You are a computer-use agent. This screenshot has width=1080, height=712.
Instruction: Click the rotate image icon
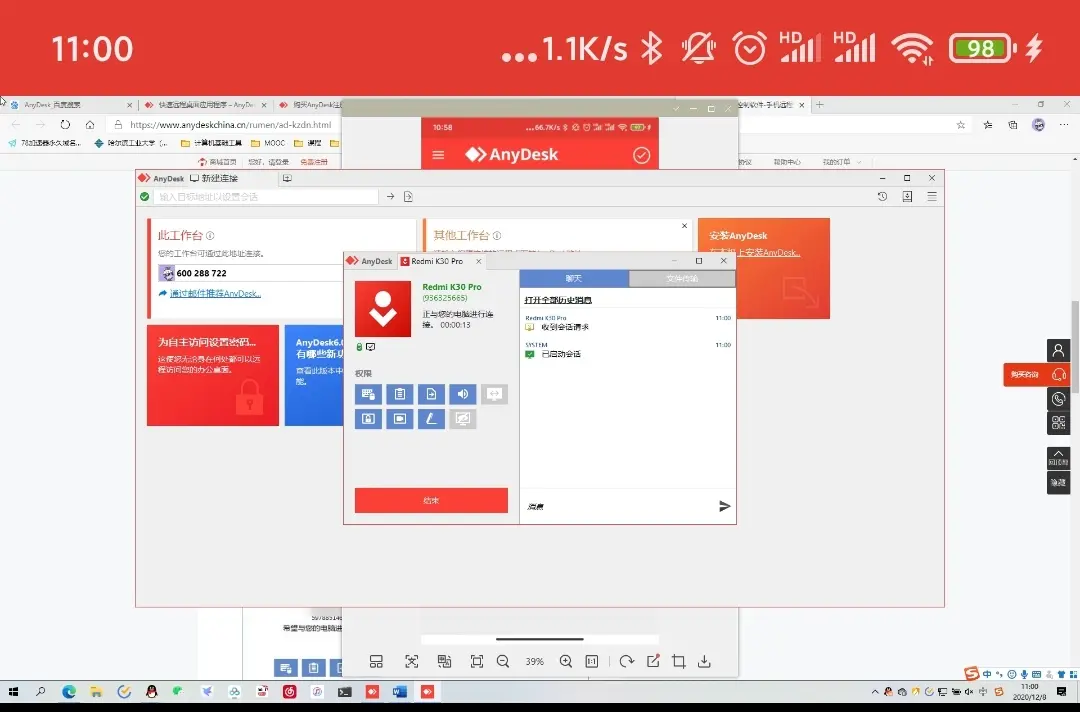(x=626, y=661)
